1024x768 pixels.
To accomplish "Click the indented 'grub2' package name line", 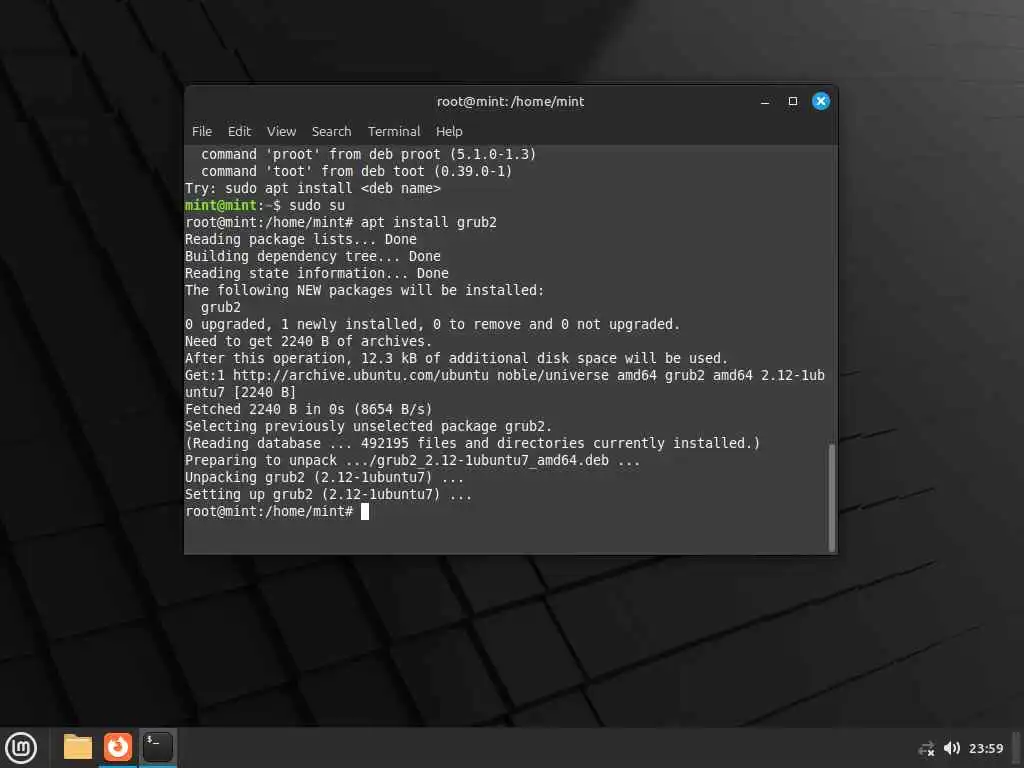I will click(x=221, y=307).
